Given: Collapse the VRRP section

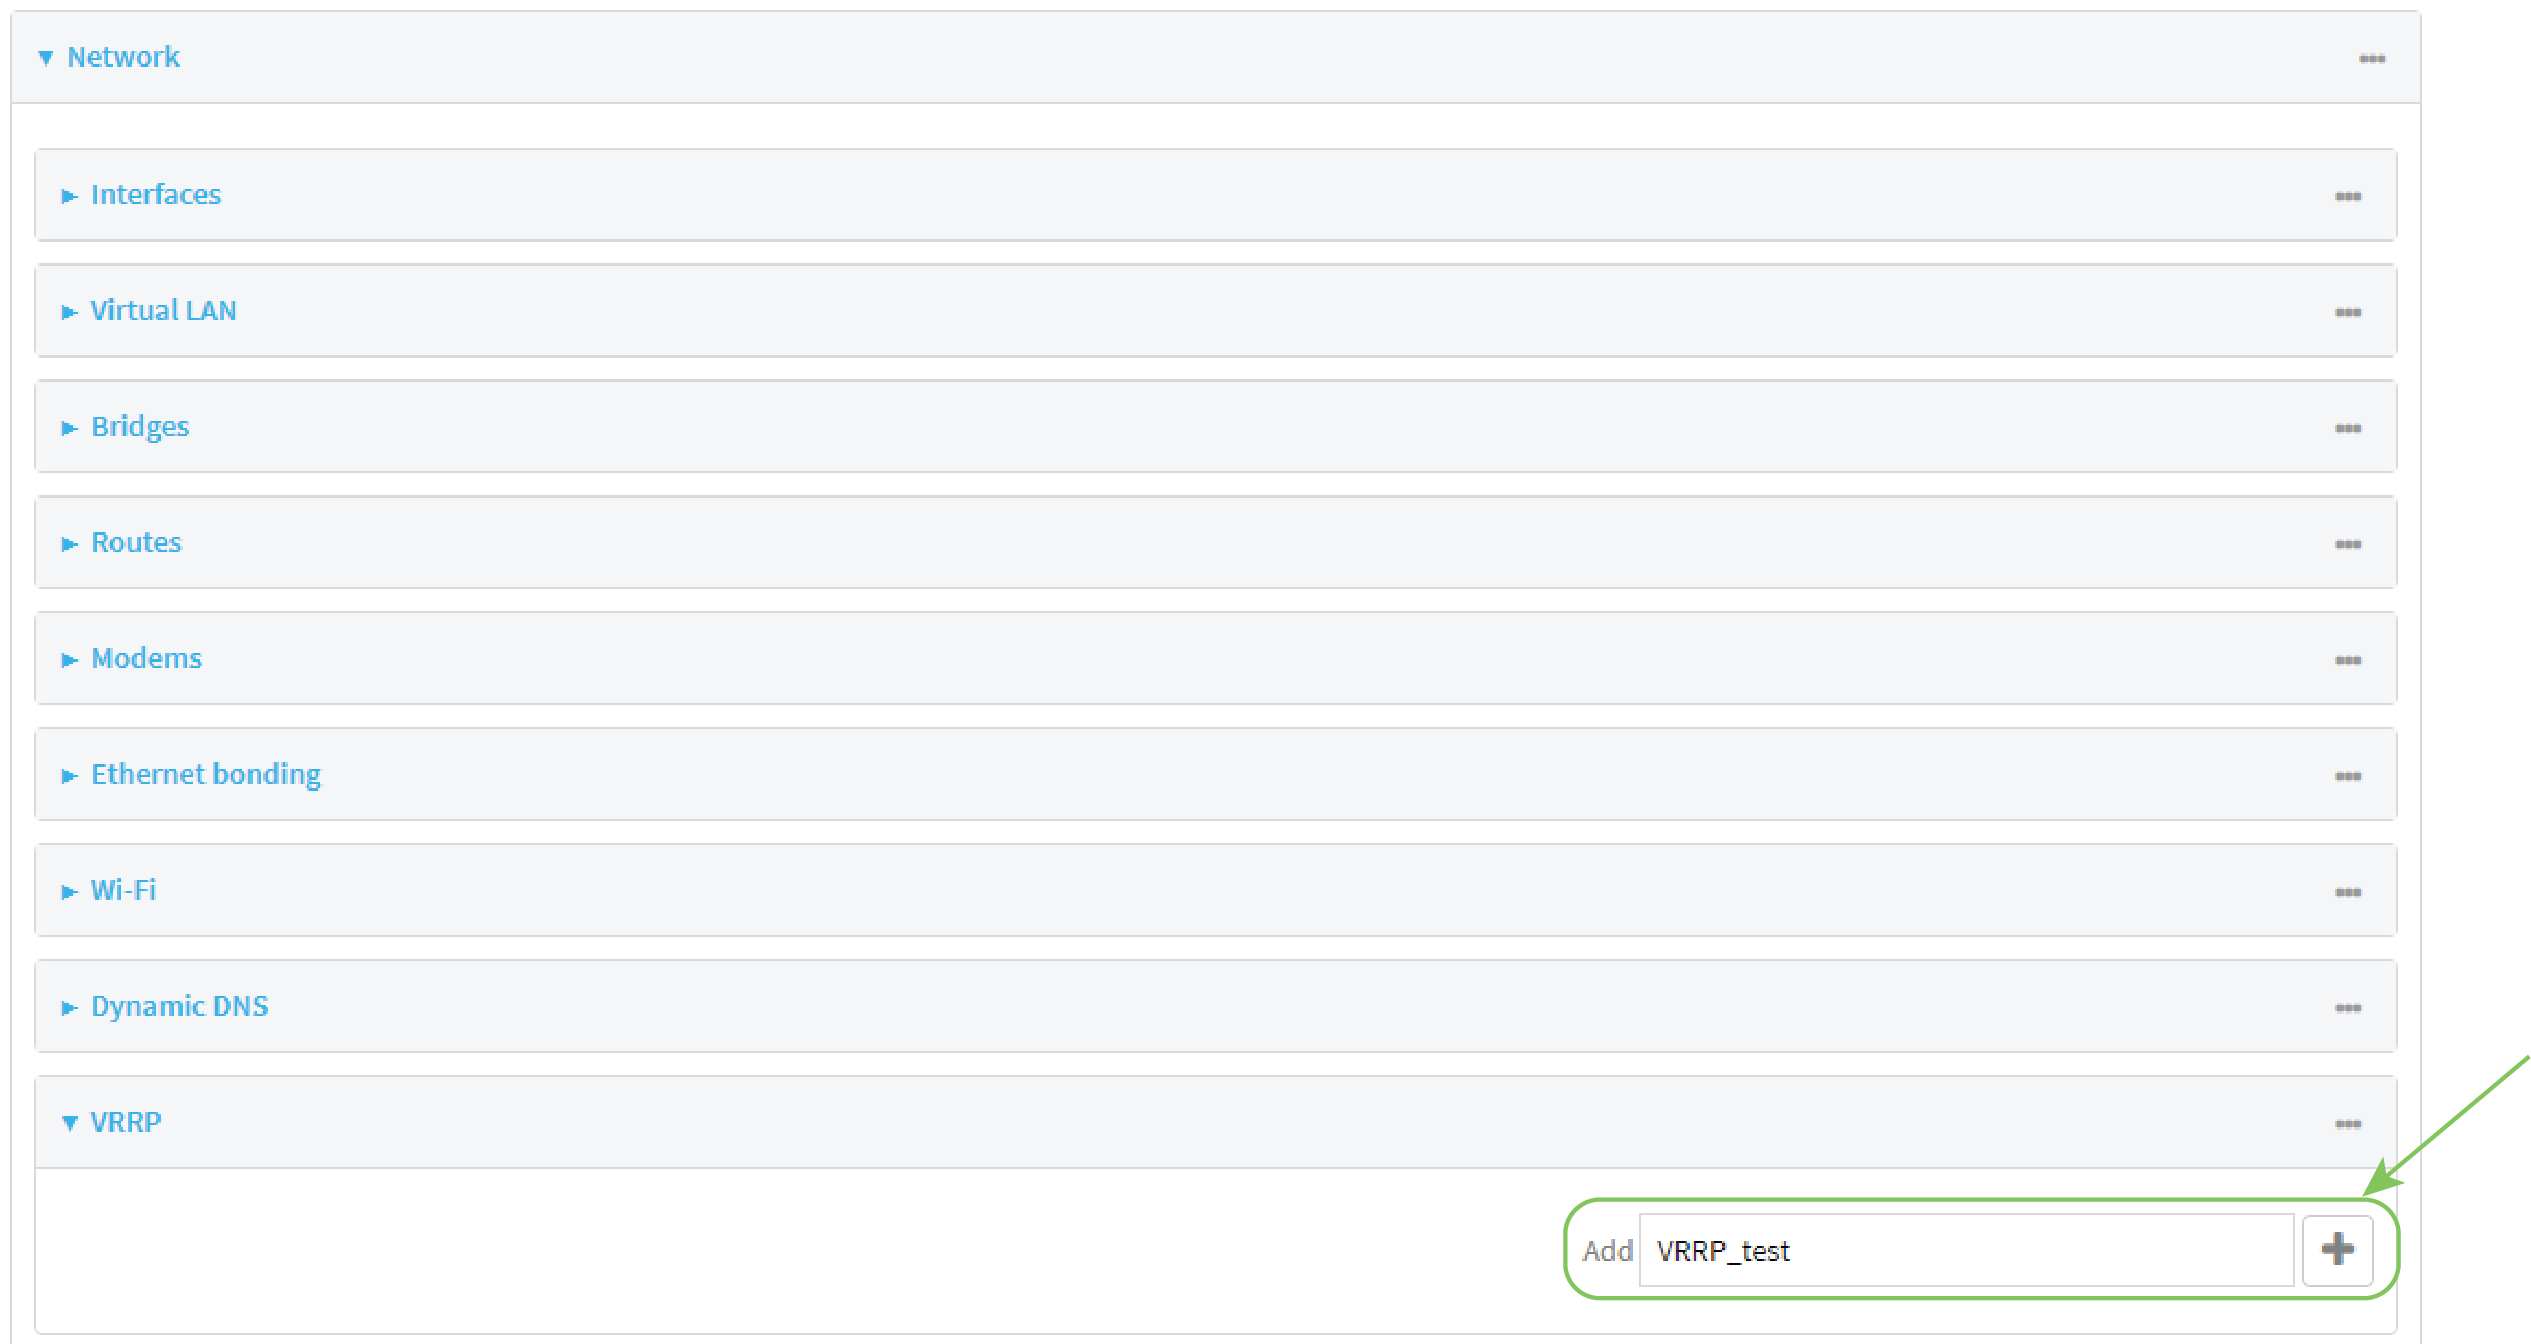Looking at the screenshot, I should (69, 1123).
